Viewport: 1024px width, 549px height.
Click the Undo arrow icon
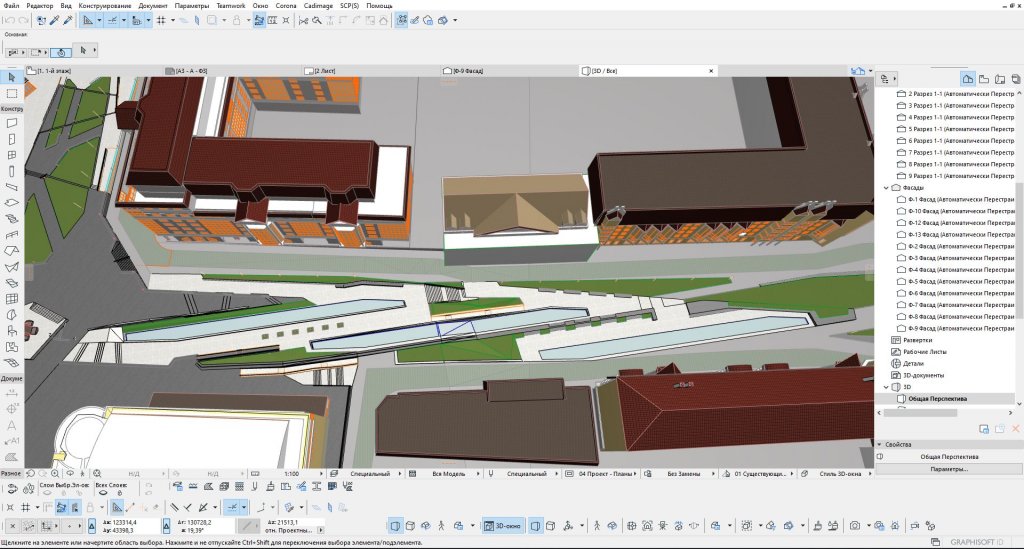pos(9,20)
